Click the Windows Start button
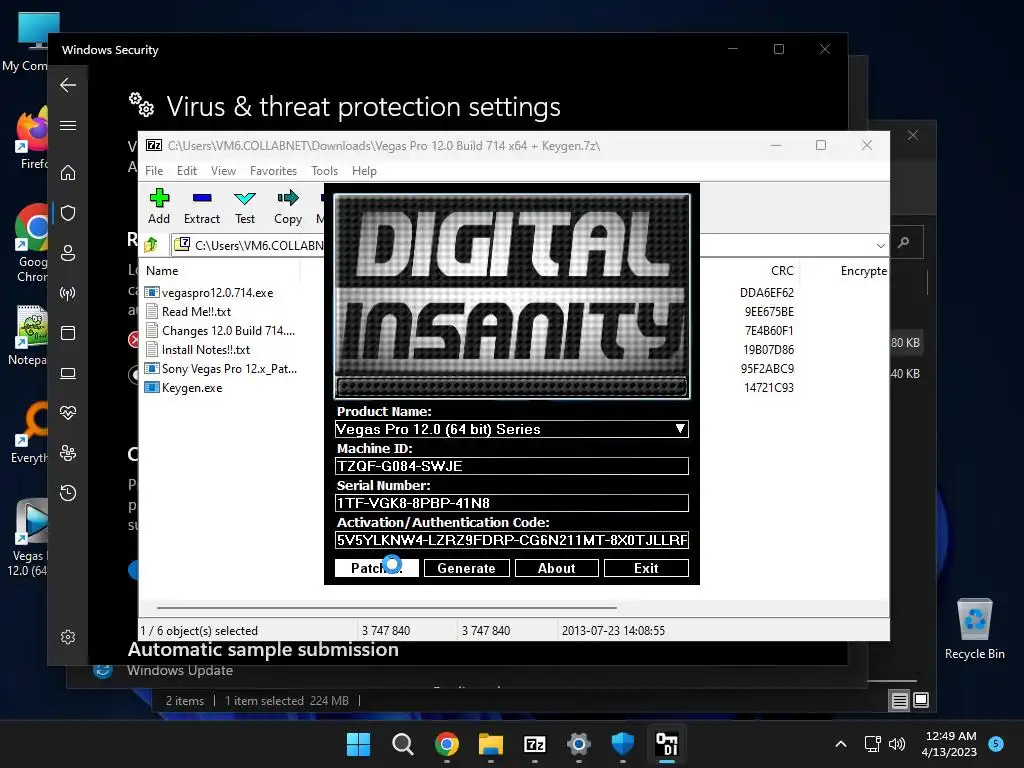Screen dimensions: 1024x768 coord(358,744)
